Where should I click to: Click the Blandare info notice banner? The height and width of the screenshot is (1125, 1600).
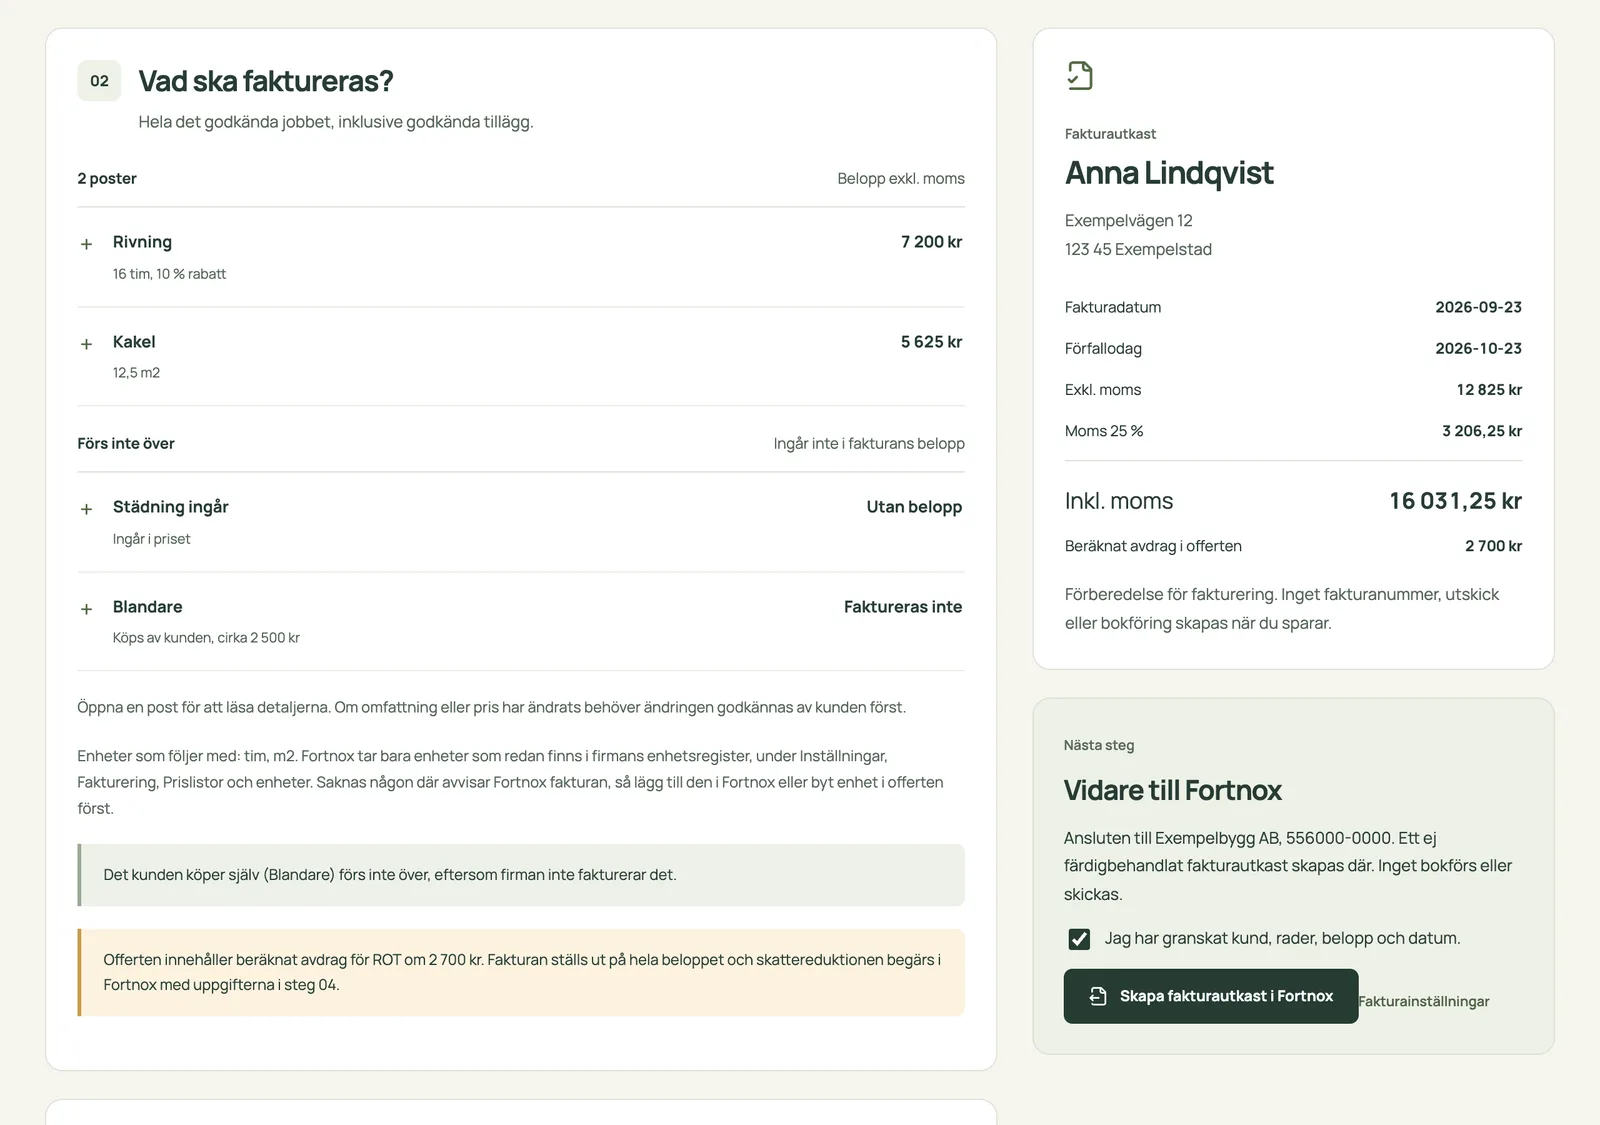pyautogui.click(x=521, y=875)
